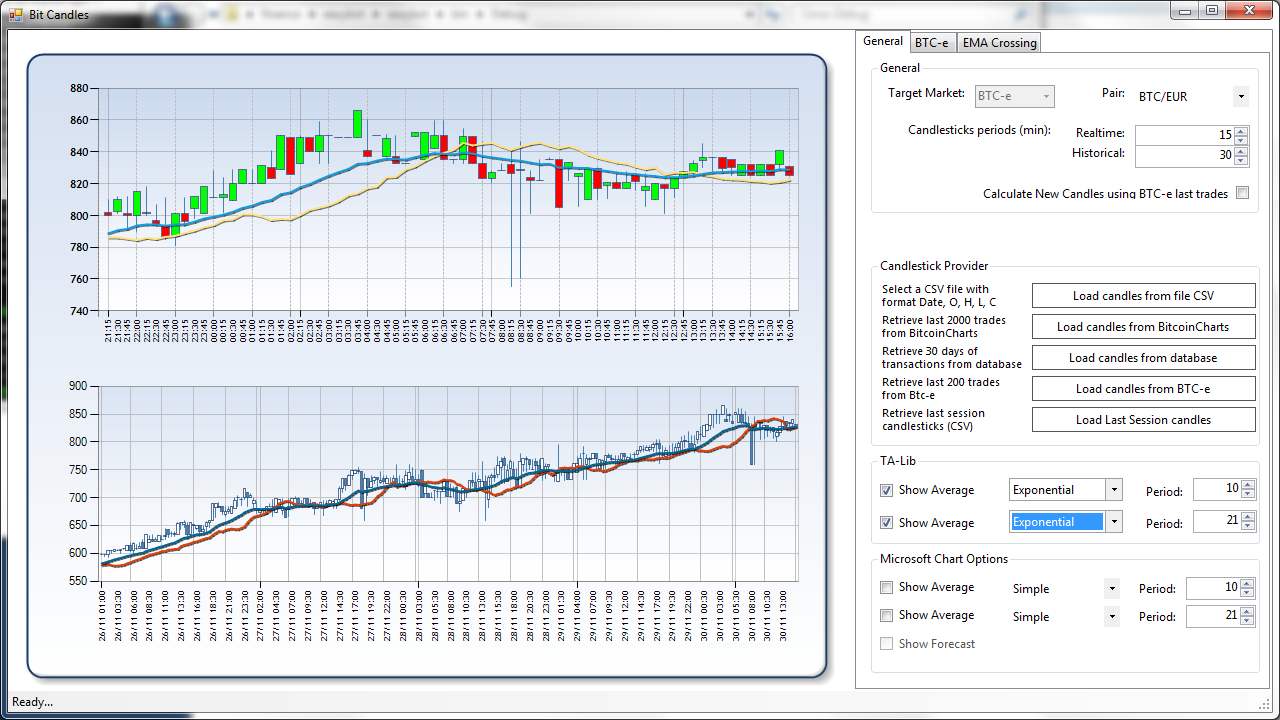Decrease Microsoft Chart Period value of 10
The width and height of the screenshot is (1280, 720).
point(1247,593)
